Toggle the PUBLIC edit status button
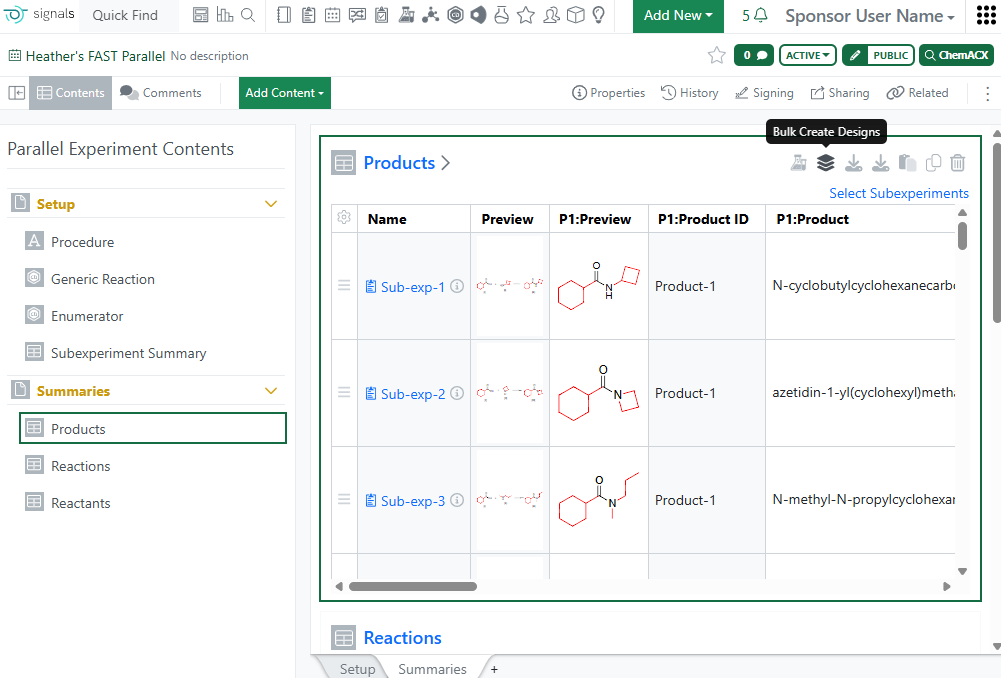Image resolution: width=1001 pixels, height=678 pixels. click(877, 56)
